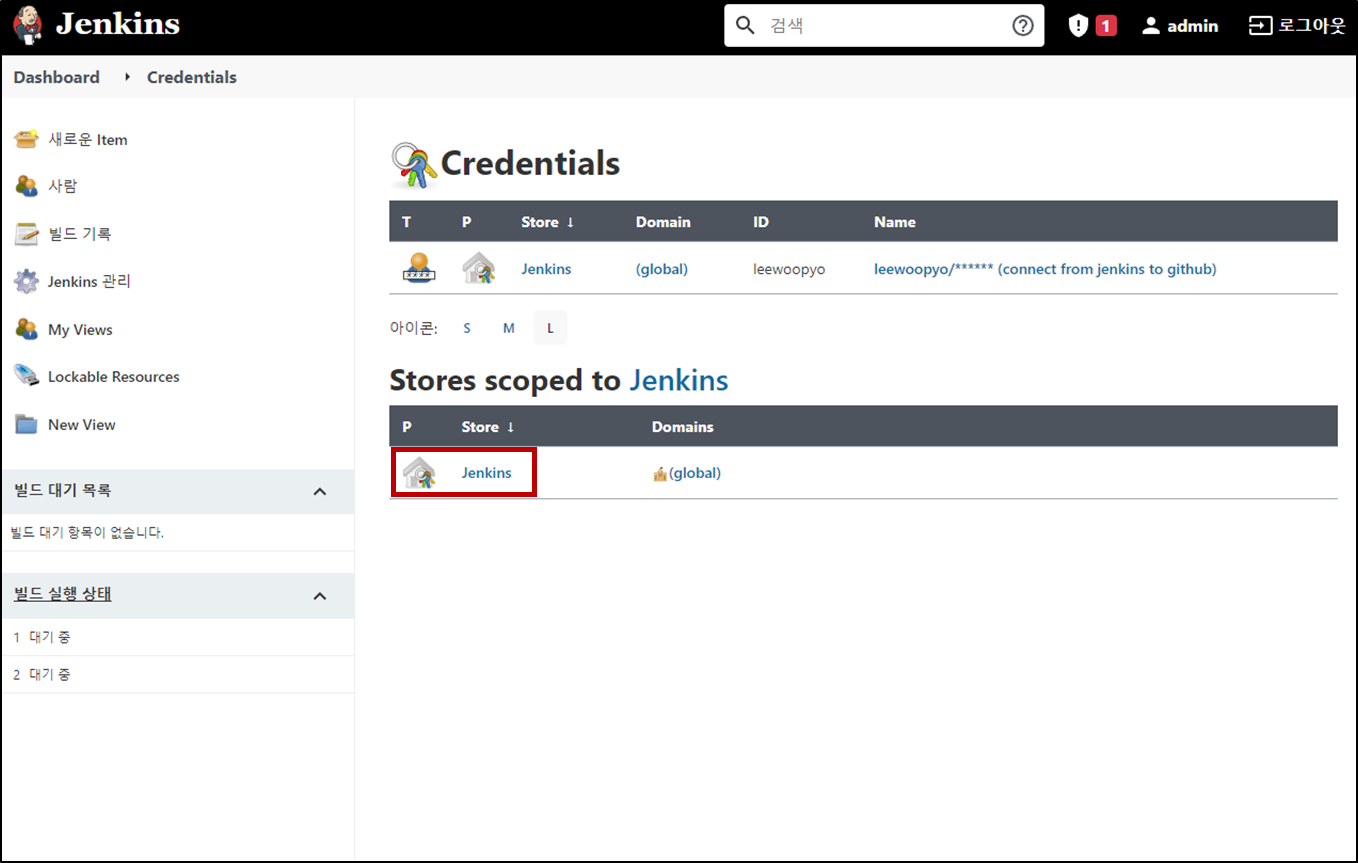Open (global) domain link in credentials table
The height and width of the screenshot is (863, 1358).
pos(662,269)
